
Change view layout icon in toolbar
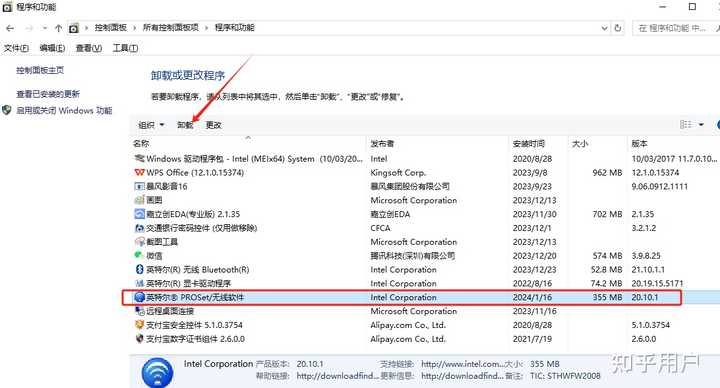pos(686,124)
